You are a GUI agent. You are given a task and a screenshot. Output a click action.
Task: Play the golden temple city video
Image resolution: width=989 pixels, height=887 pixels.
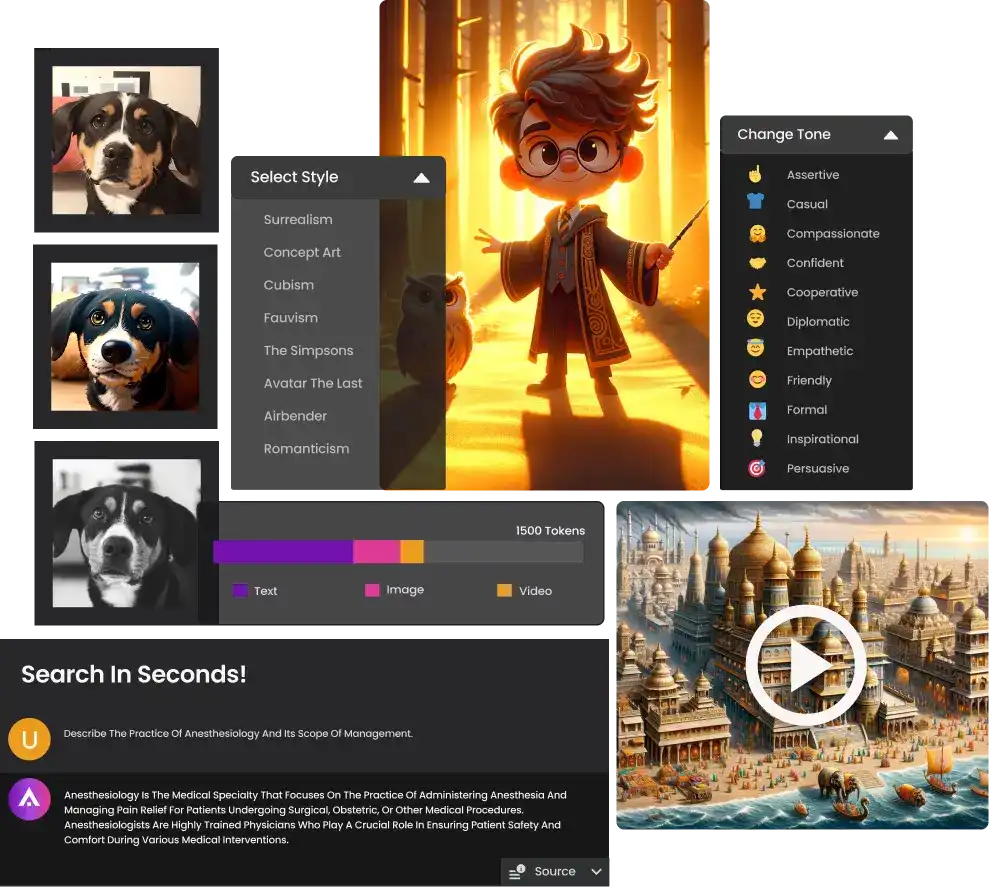tap(805, 666)
